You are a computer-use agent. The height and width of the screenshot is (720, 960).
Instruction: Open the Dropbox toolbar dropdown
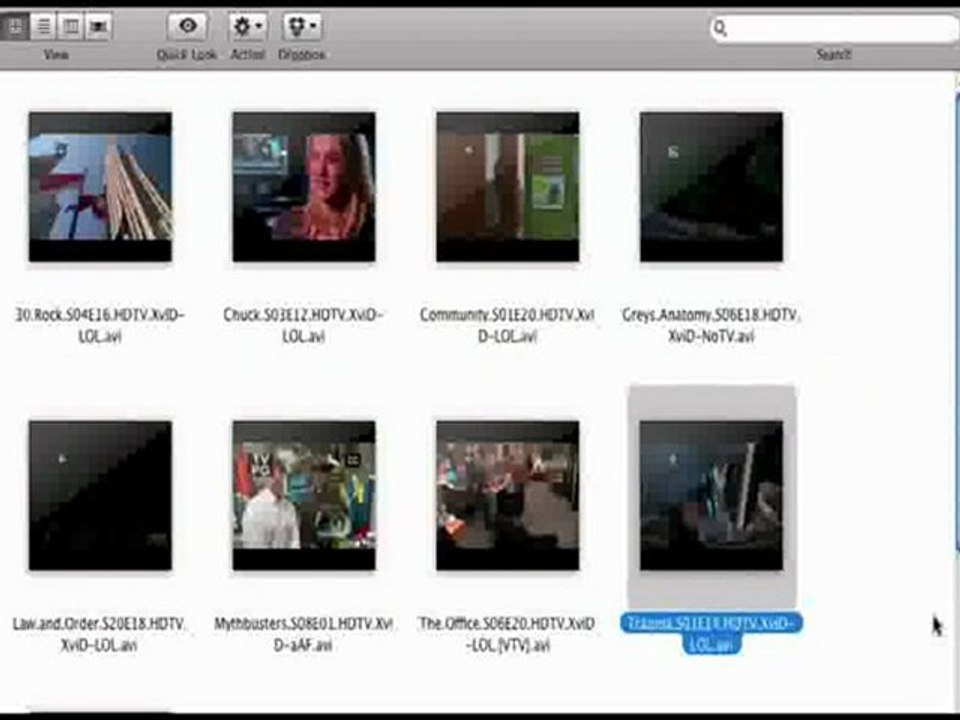(302, 26)
